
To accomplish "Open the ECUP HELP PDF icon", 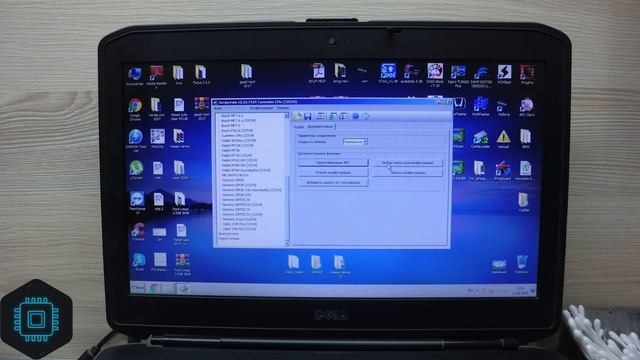I will [318, 74].
